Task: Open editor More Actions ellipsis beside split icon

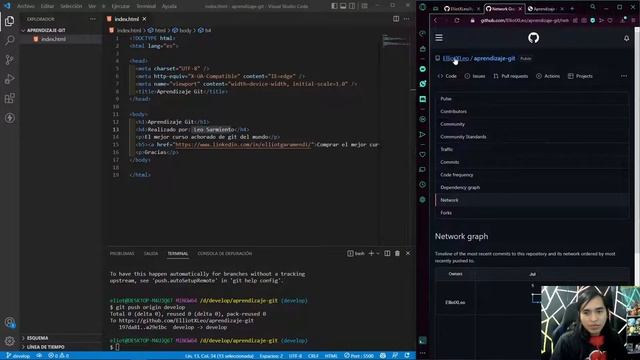Action: point(407,19)
